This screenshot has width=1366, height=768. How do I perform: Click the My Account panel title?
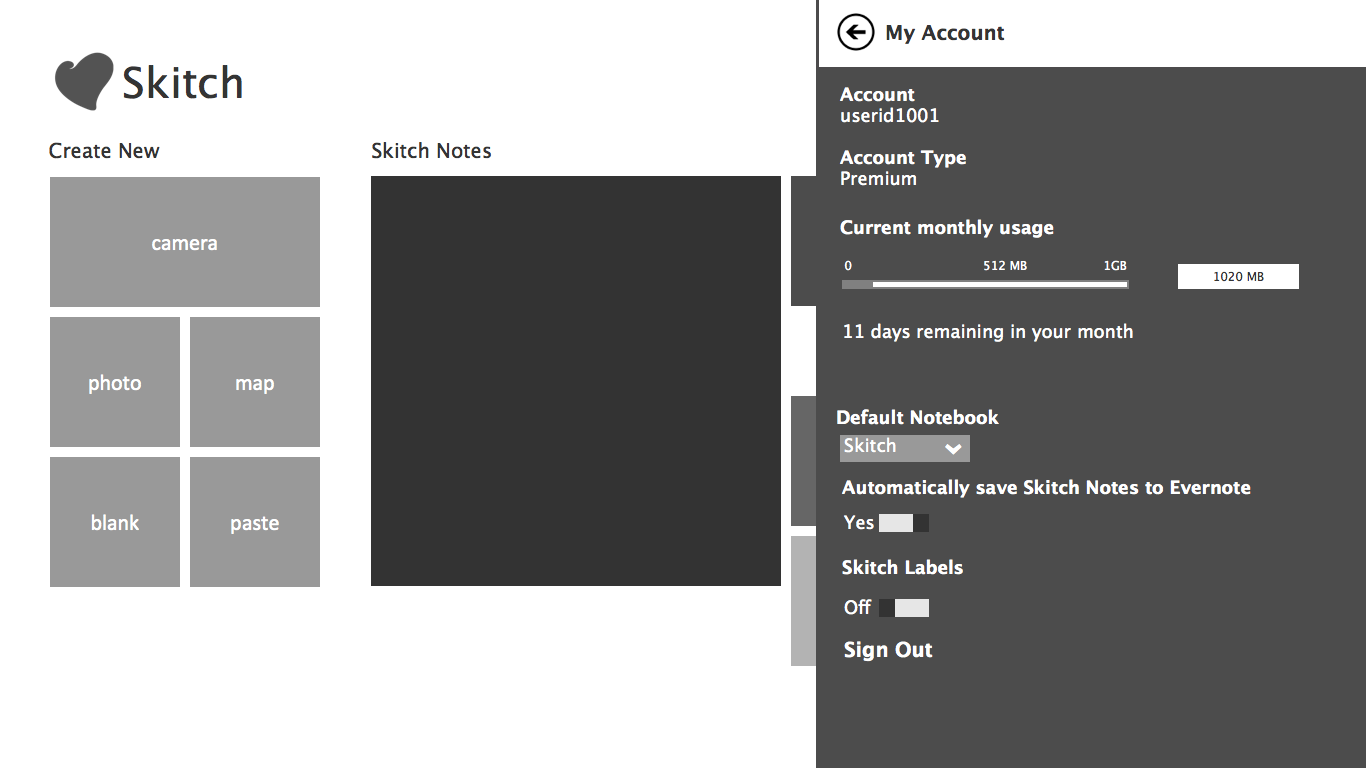click(945, 33)
